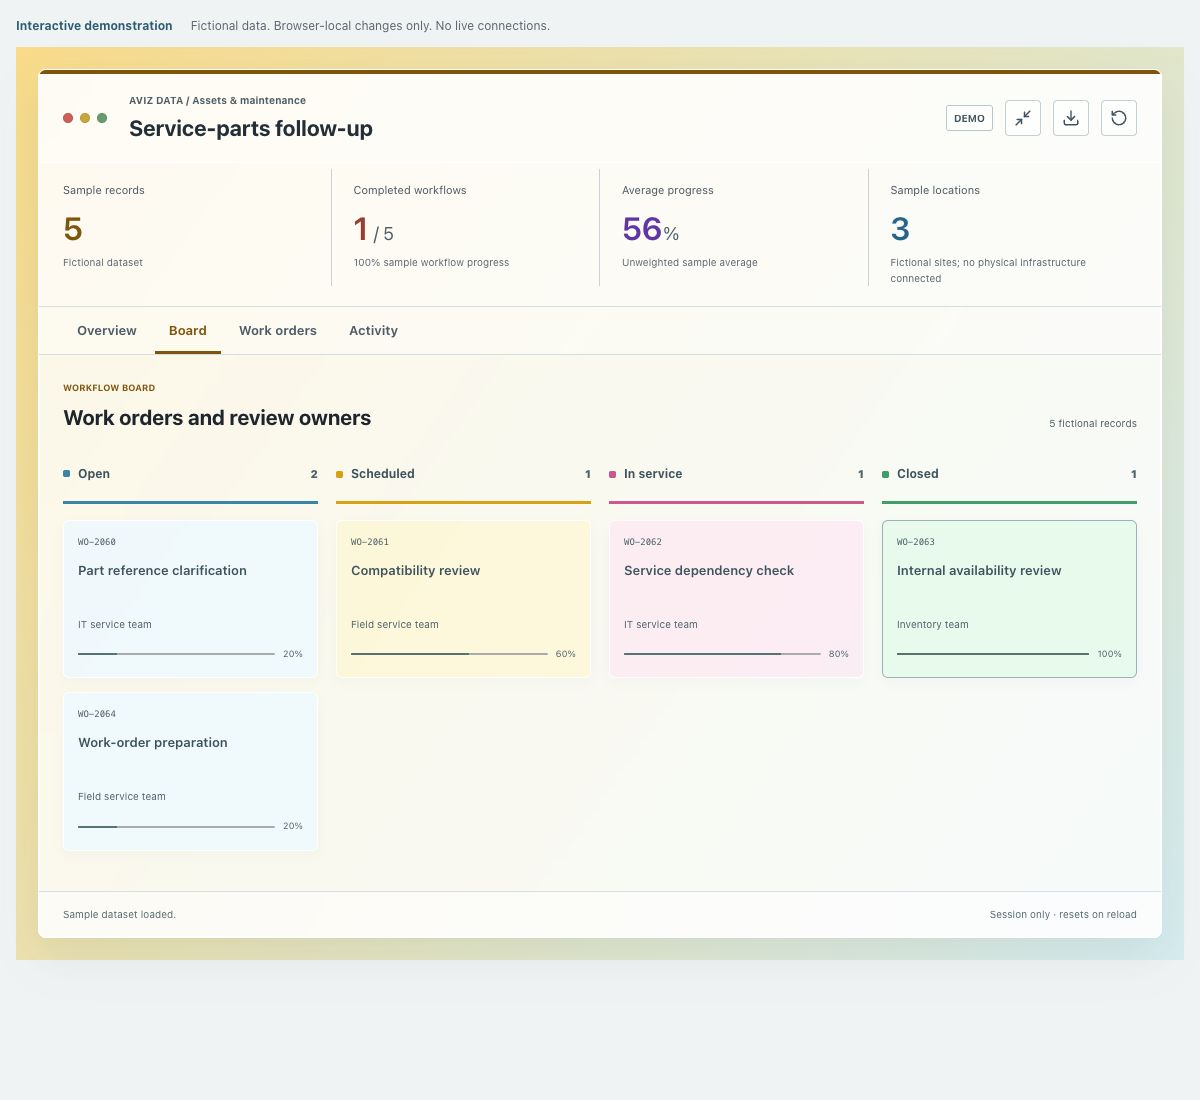Open card WO-2060 Part reference clarification

[190, 599]
